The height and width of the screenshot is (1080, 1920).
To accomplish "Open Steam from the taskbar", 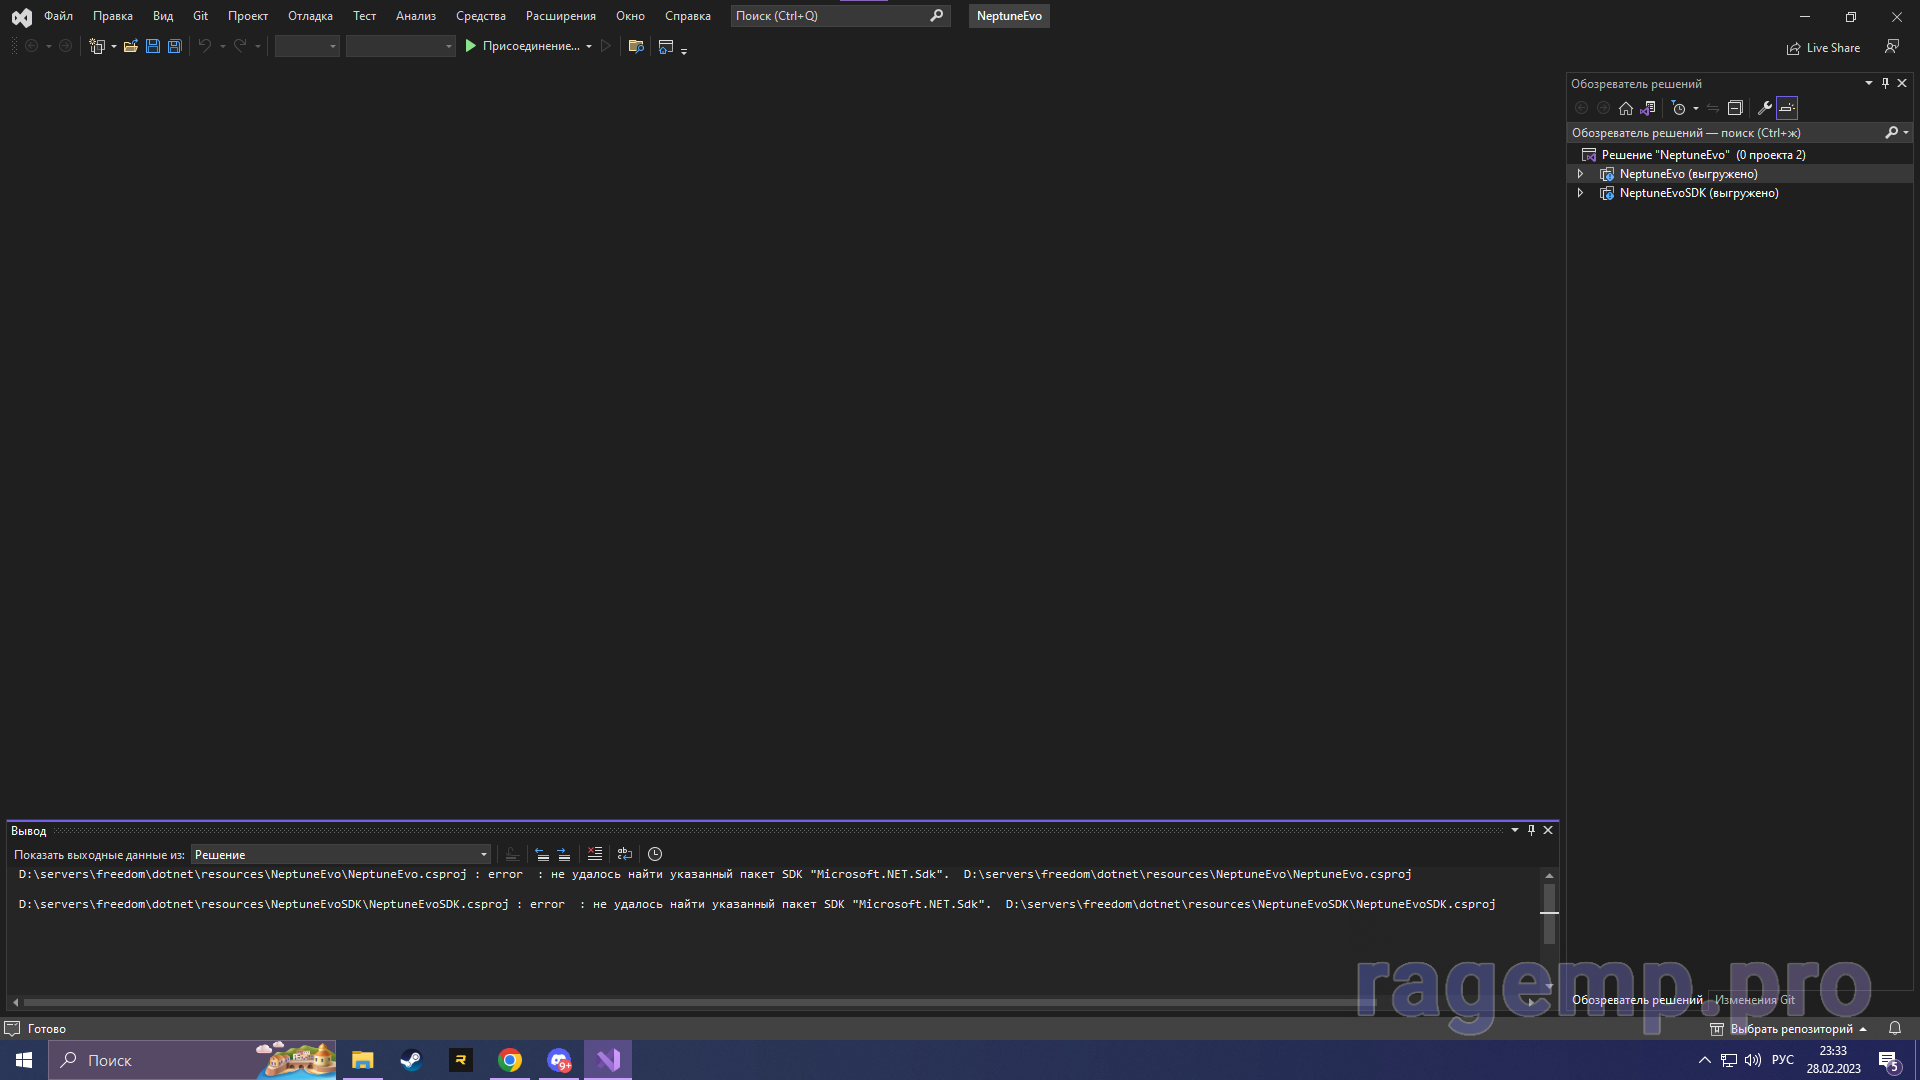I will (411, 1060).
